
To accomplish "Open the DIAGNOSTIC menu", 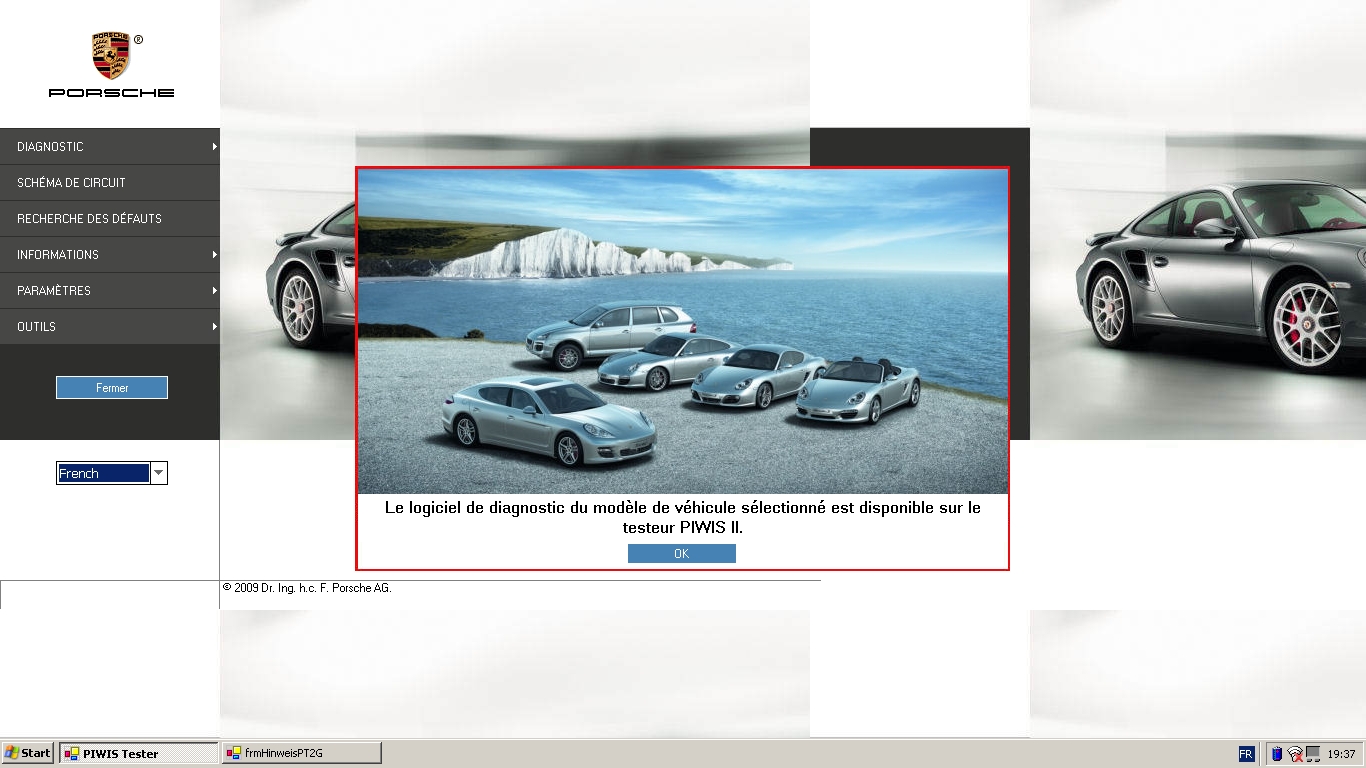I will tap(110, 146).
